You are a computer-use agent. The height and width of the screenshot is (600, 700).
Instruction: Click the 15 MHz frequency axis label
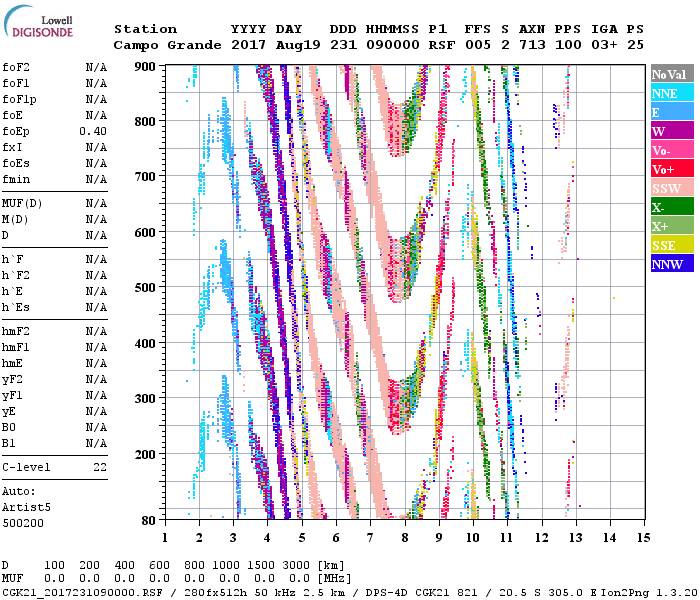pyautogui.click(x=643, y=538)
